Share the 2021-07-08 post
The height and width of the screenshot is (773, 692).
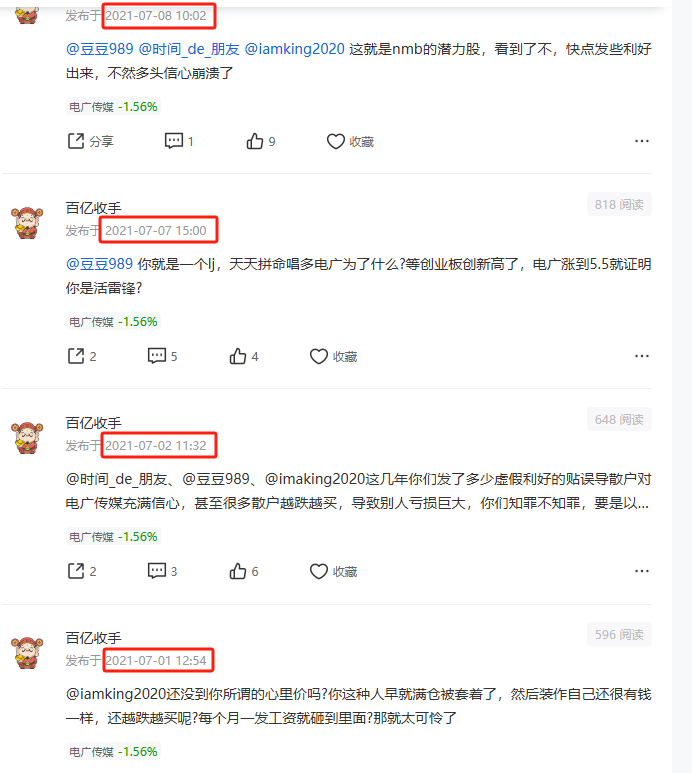90,141
